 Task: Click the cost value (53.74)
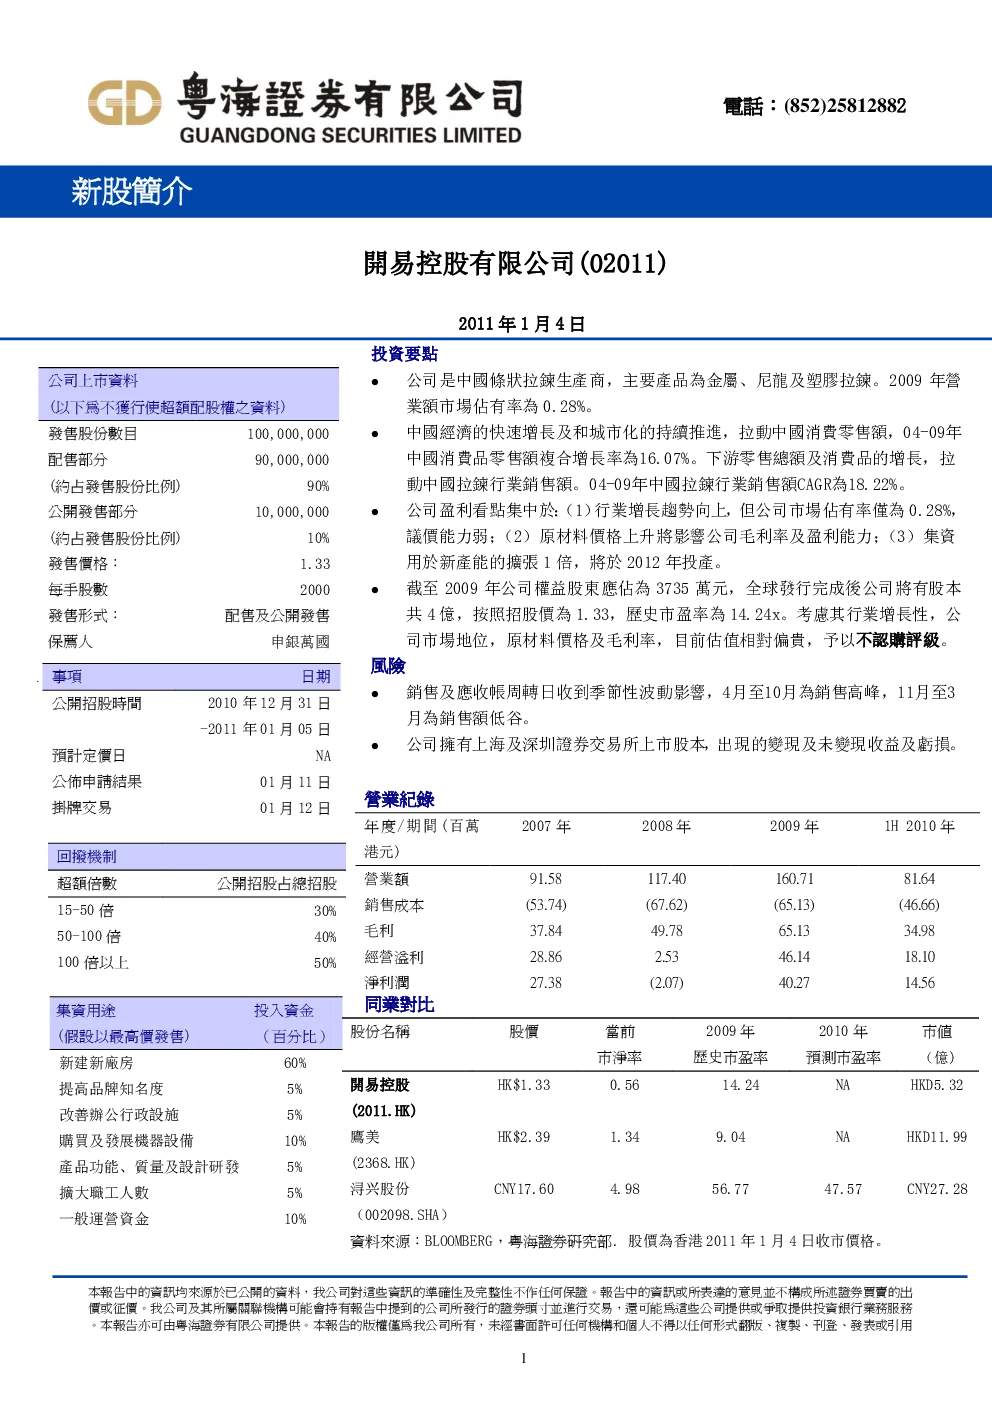546,905
